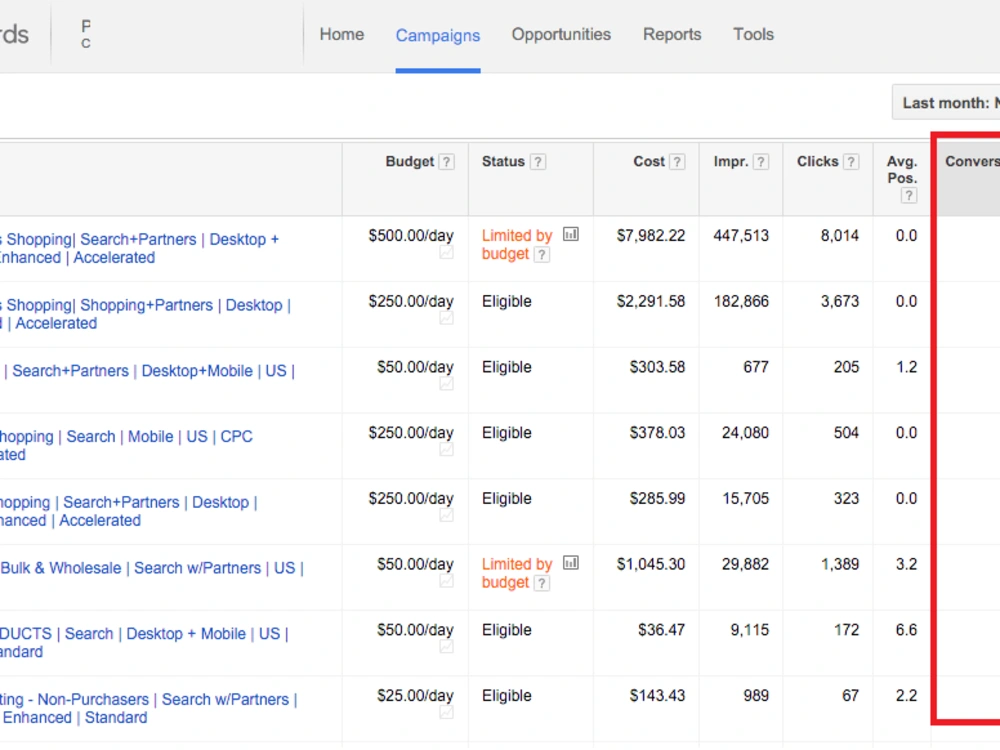
Task: Go to the Reports tab
Action: point(672,34)
